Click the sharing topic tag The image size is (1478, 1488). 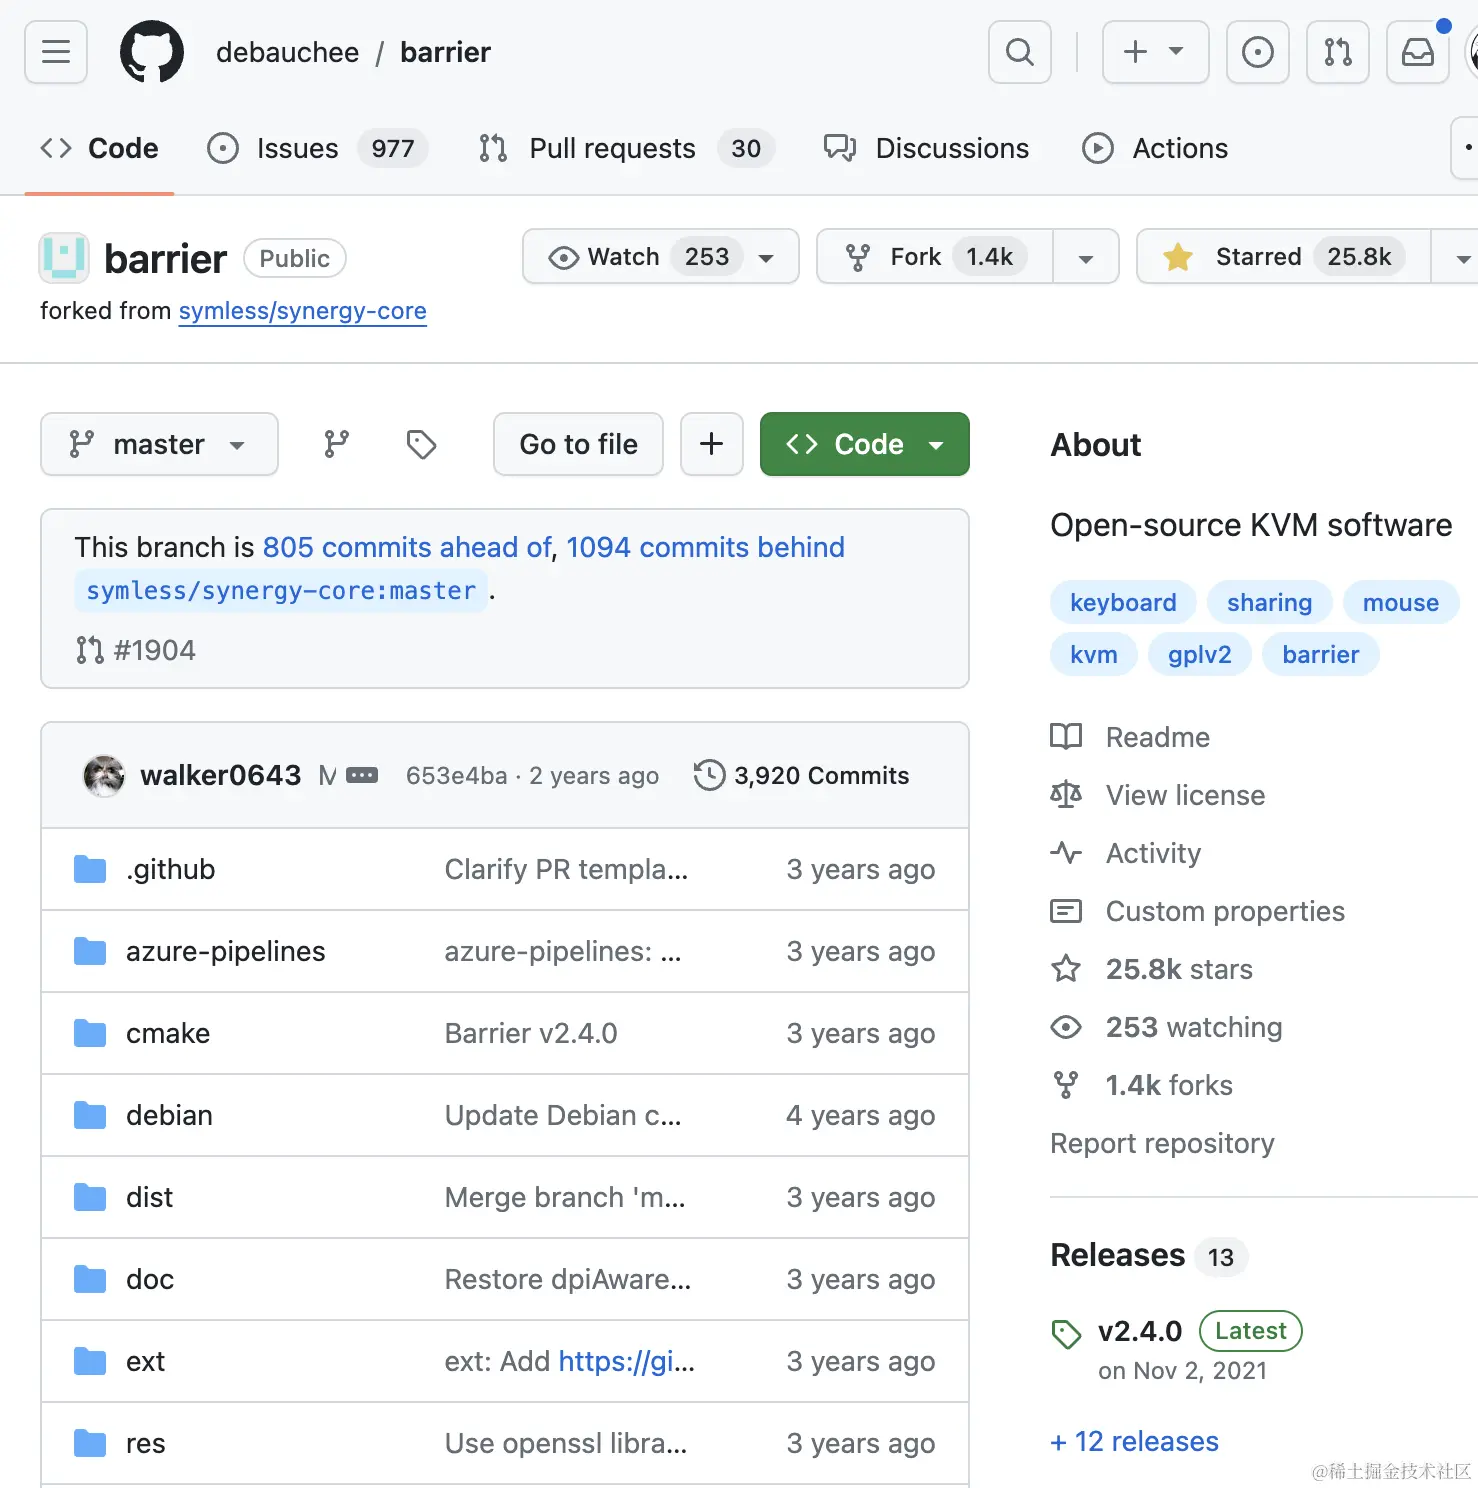(1269, 602)
